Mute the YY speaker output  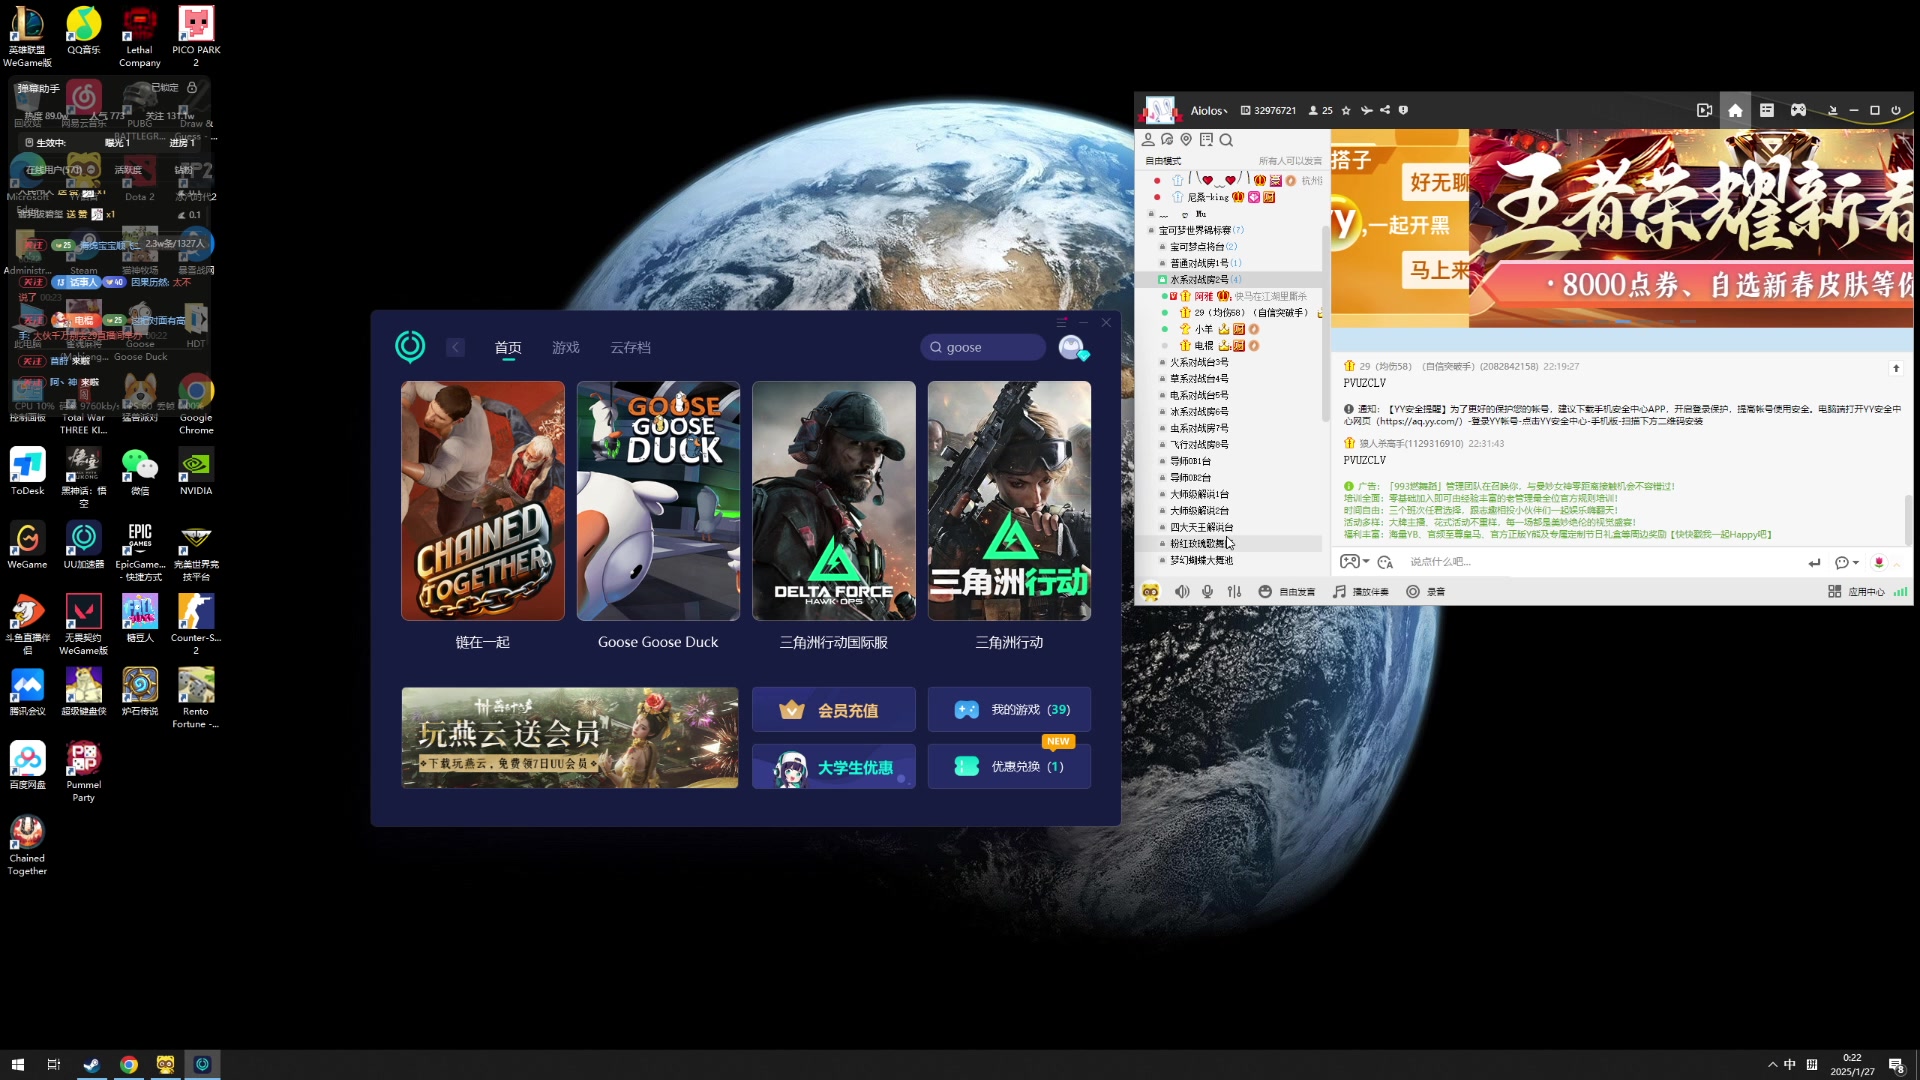point(1182,591)
